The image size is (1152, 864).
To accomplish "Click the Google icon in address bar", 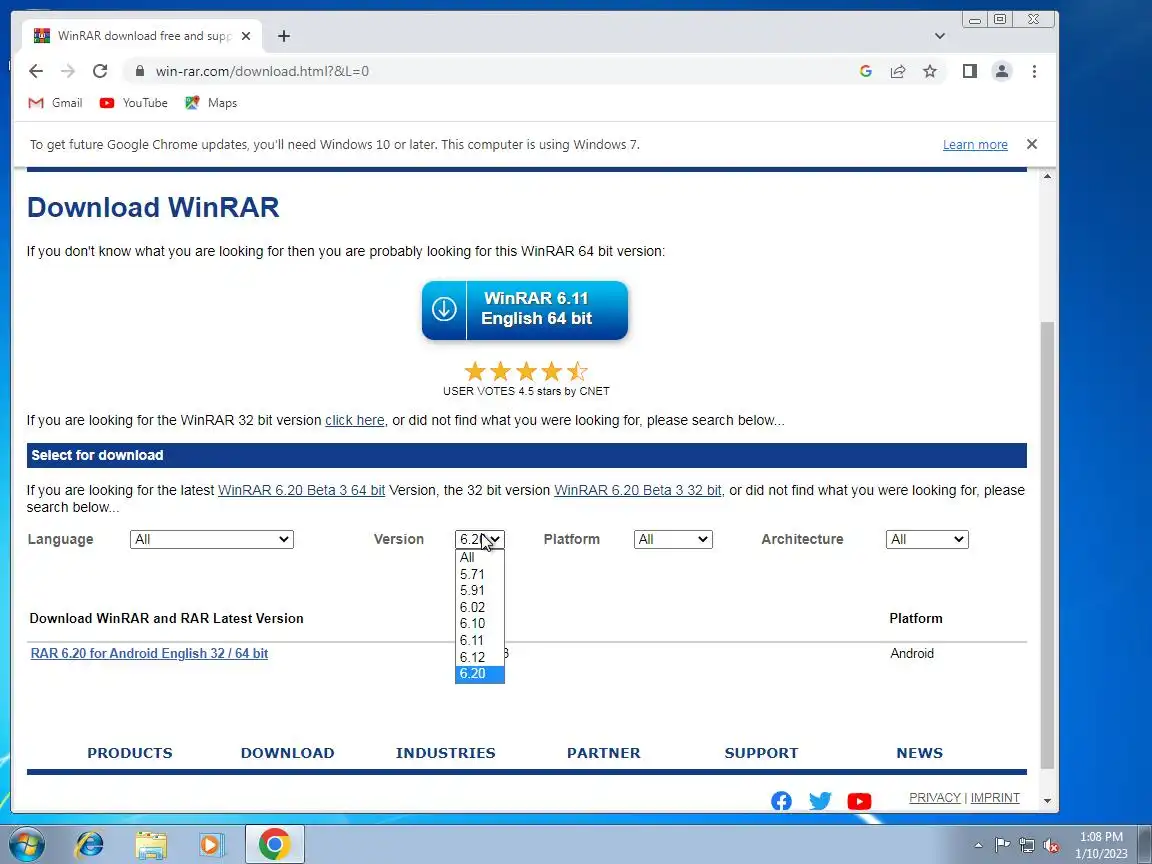I will point(865,71).
